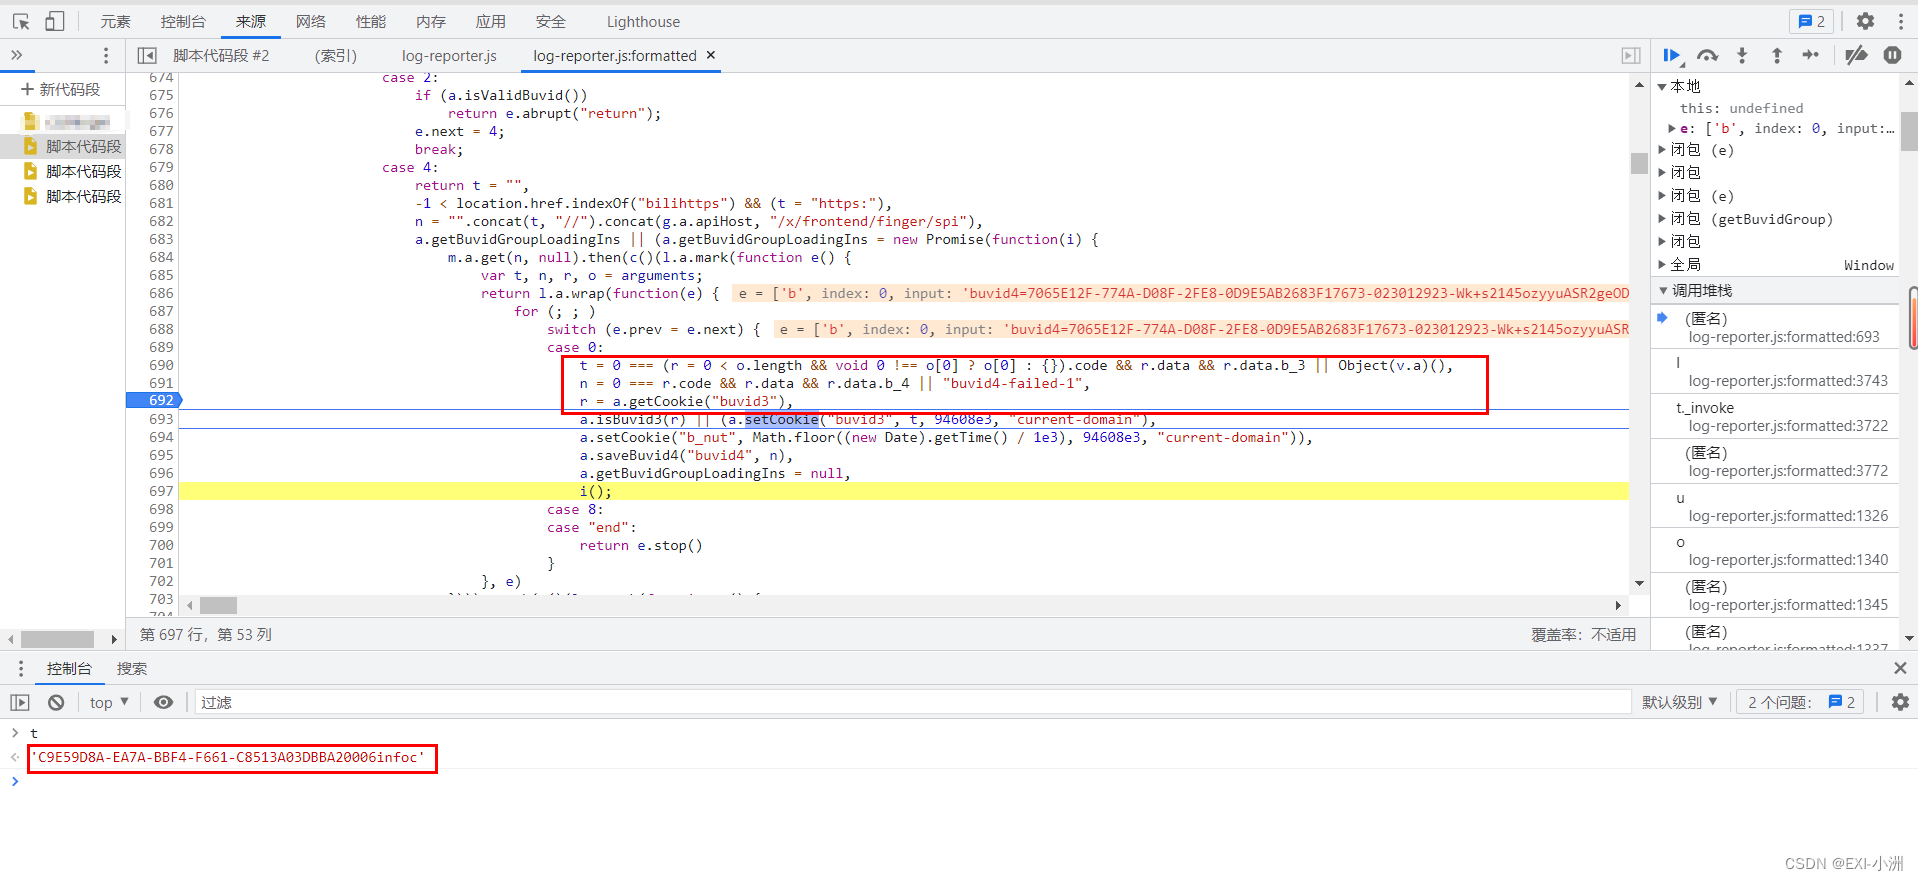
Task: Clear the console output
Action: [56, 703]
